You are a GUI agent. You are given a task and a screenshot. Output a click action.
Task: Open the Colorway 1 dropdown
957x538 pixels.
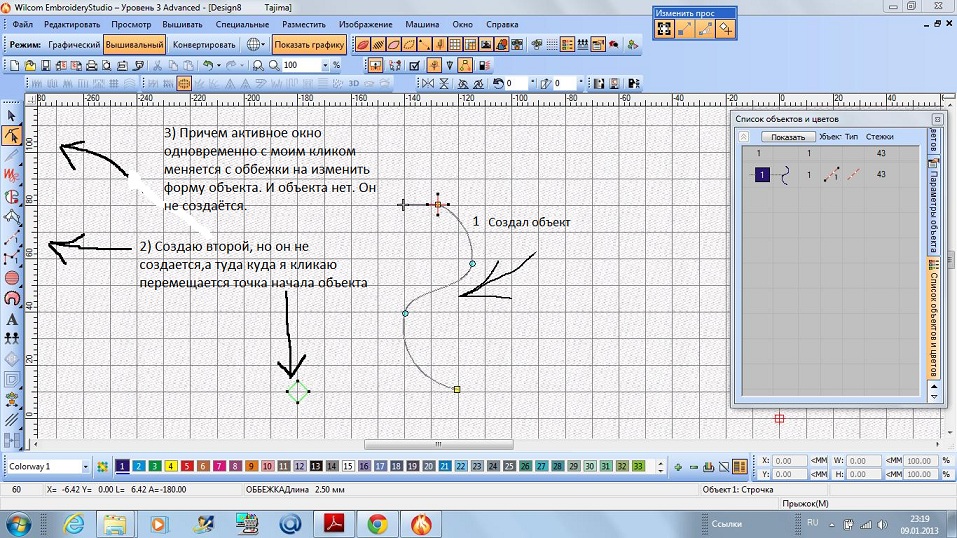pyautogui.click(x=85, y=467)
